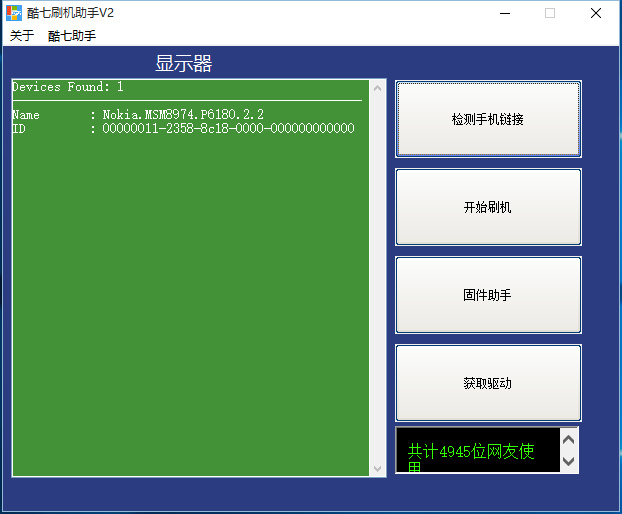Open the 酷七助手 menu
The height and width of the screenshot is (514, 622).
point(72,36)
